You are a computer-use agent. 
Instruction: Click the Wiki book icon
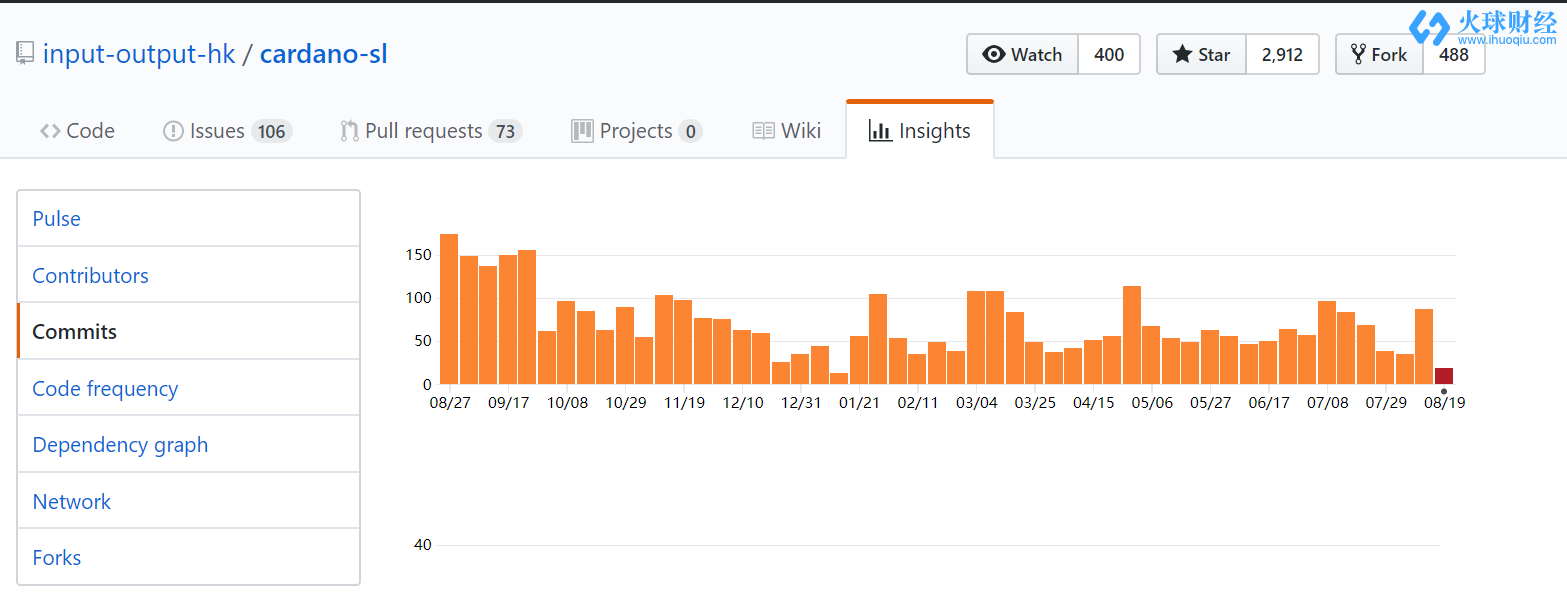coord(763,131)
